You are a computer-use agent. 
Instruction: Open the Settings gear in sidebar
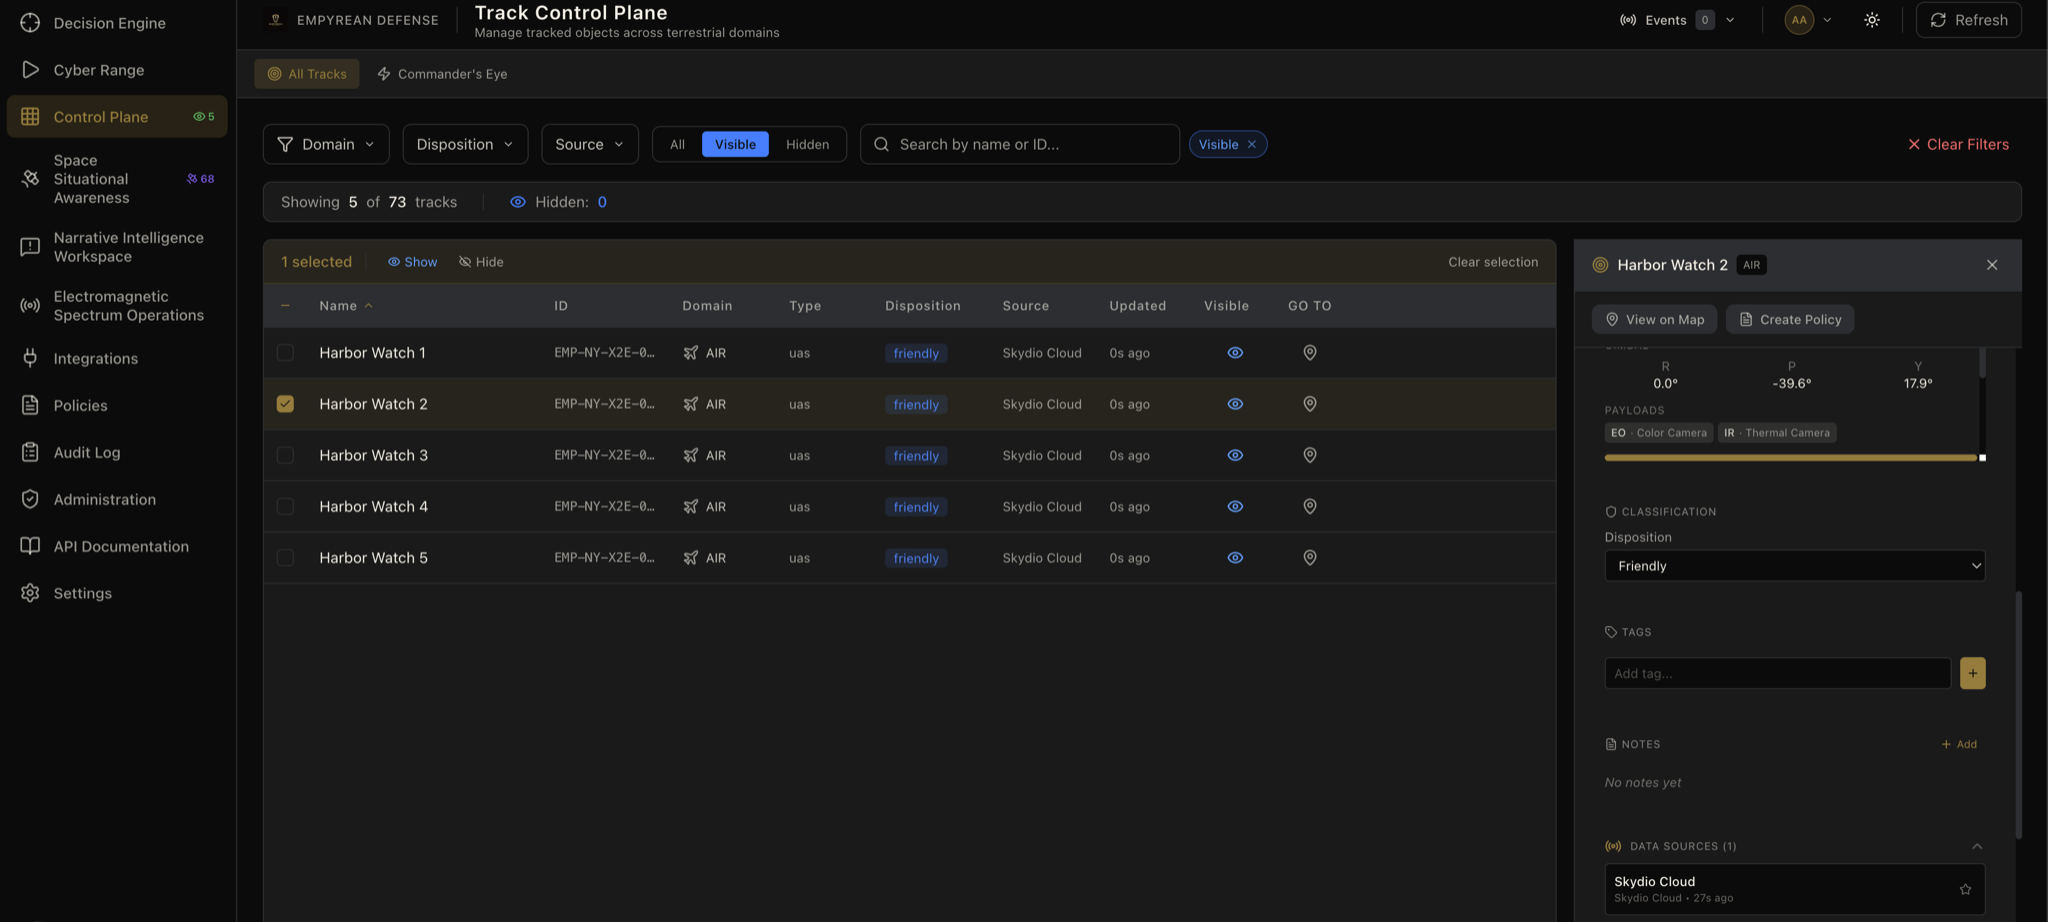(30, 593)
